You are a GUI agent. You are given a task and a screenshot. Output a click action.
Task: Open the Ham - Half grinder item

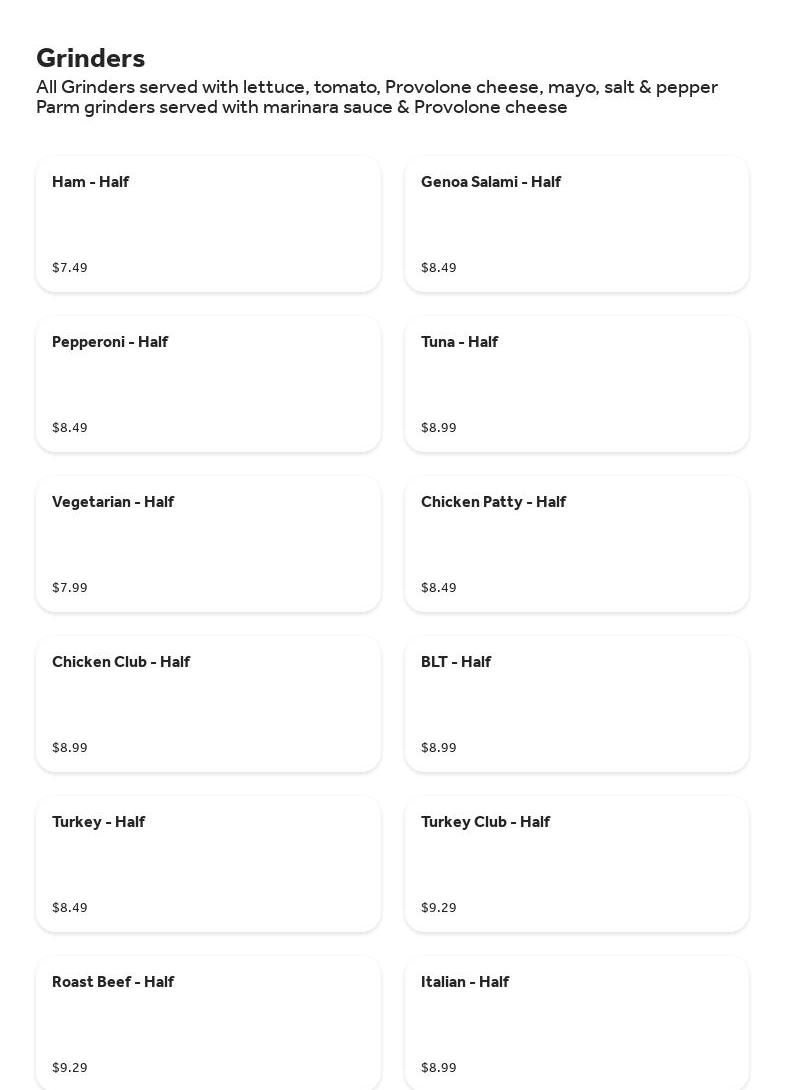point(208,223)
